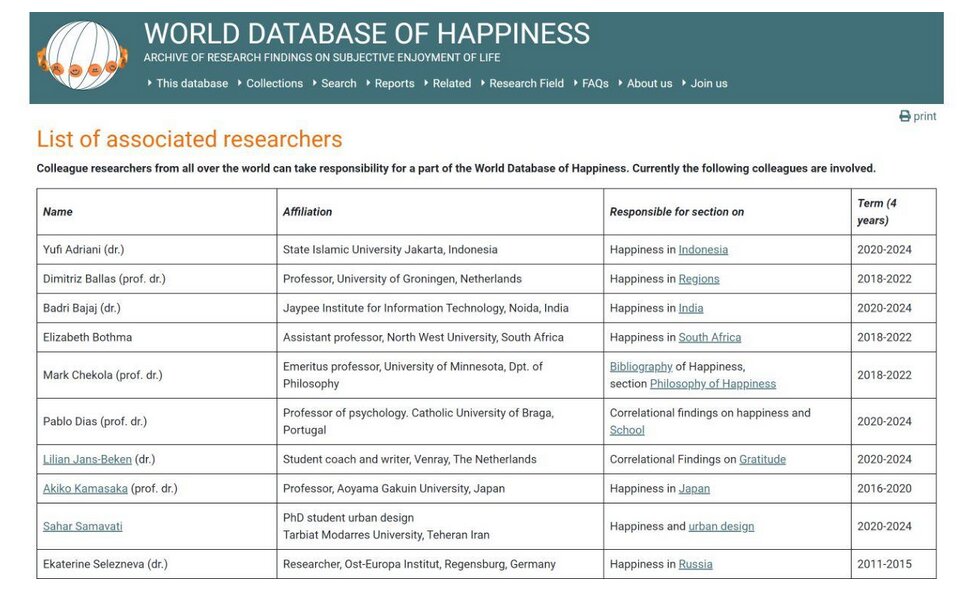966x601 pixels.
Task: Open the Bibliography link
Action: pyautogui.click(x=641, y=366)
